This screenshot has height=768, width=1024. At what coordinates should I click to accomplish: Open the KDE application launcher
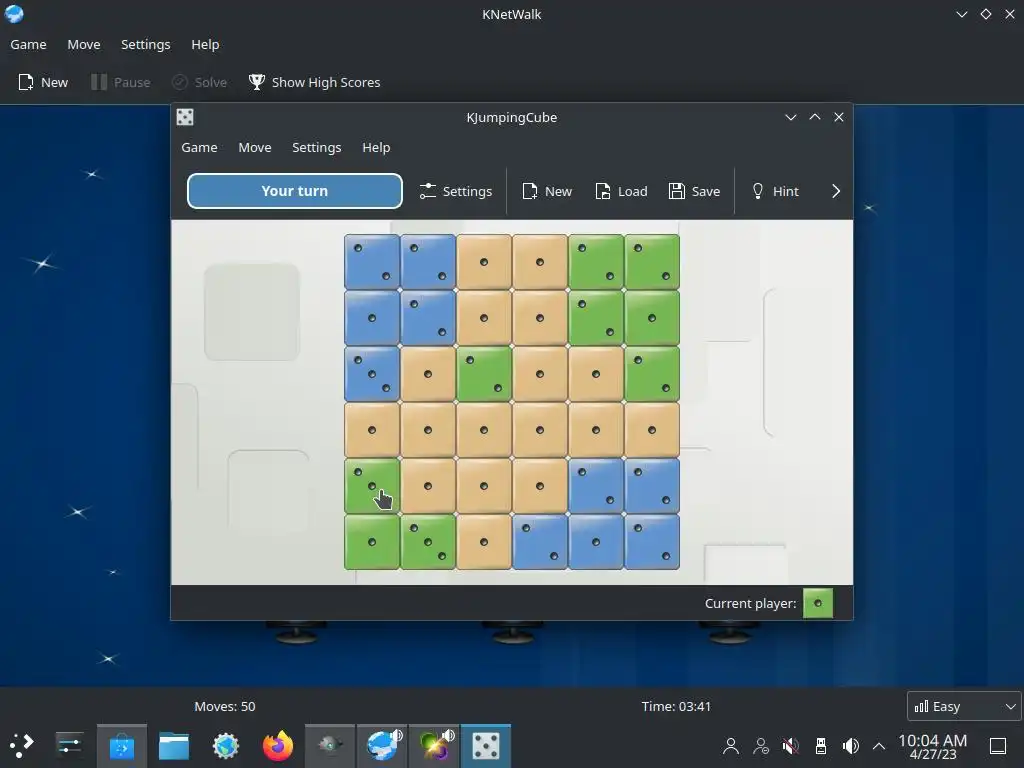[x=22, y=745]
